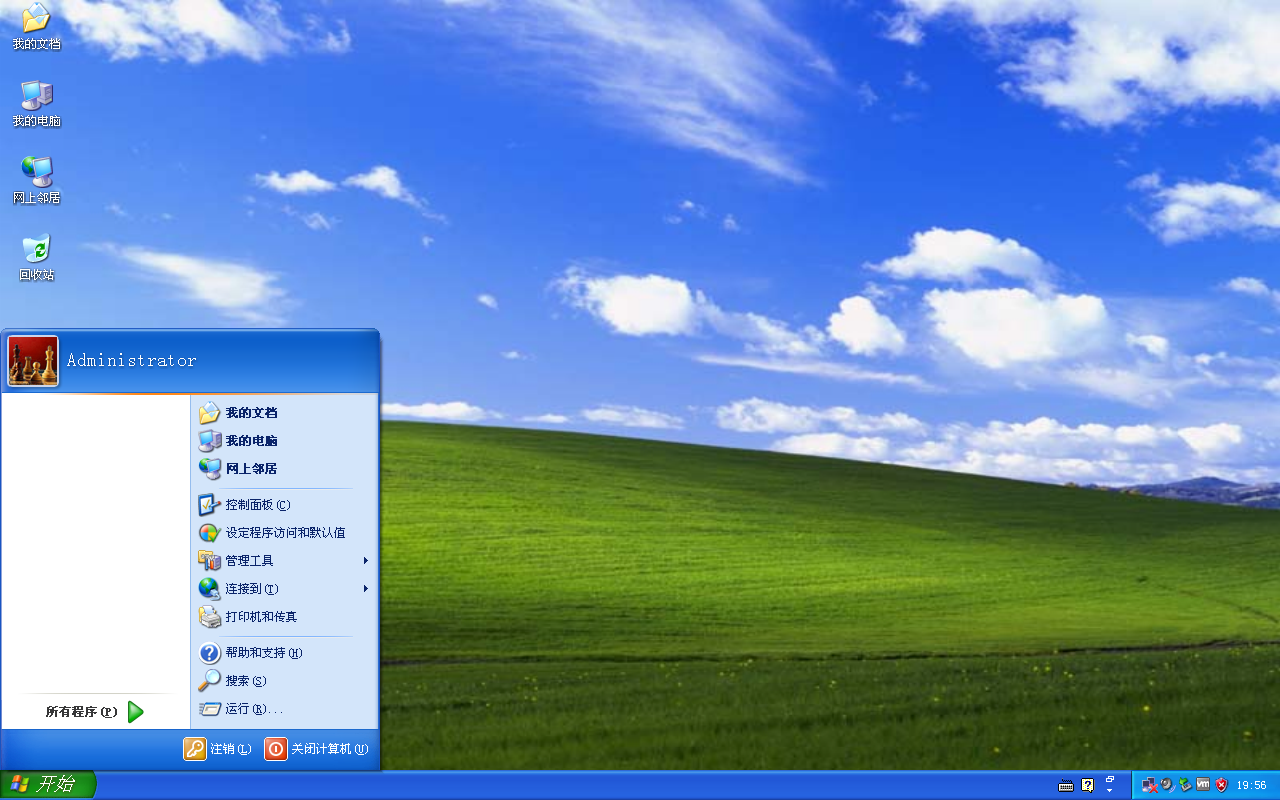Expand 管理工具 submenu arrow
This screenshot has height=800, width=1280.
(x=366, y=561)
